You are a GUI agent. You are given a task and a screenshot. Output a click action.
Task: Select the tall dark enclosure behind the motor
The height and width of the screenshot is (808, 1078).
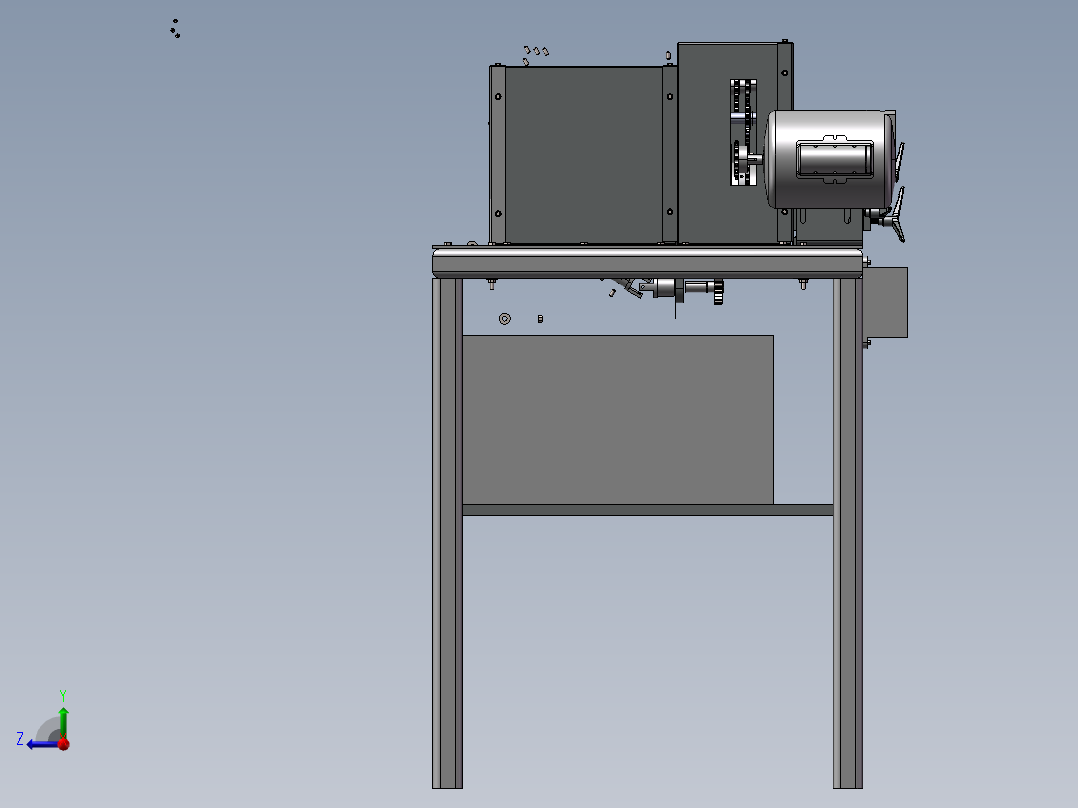point(729,143)
